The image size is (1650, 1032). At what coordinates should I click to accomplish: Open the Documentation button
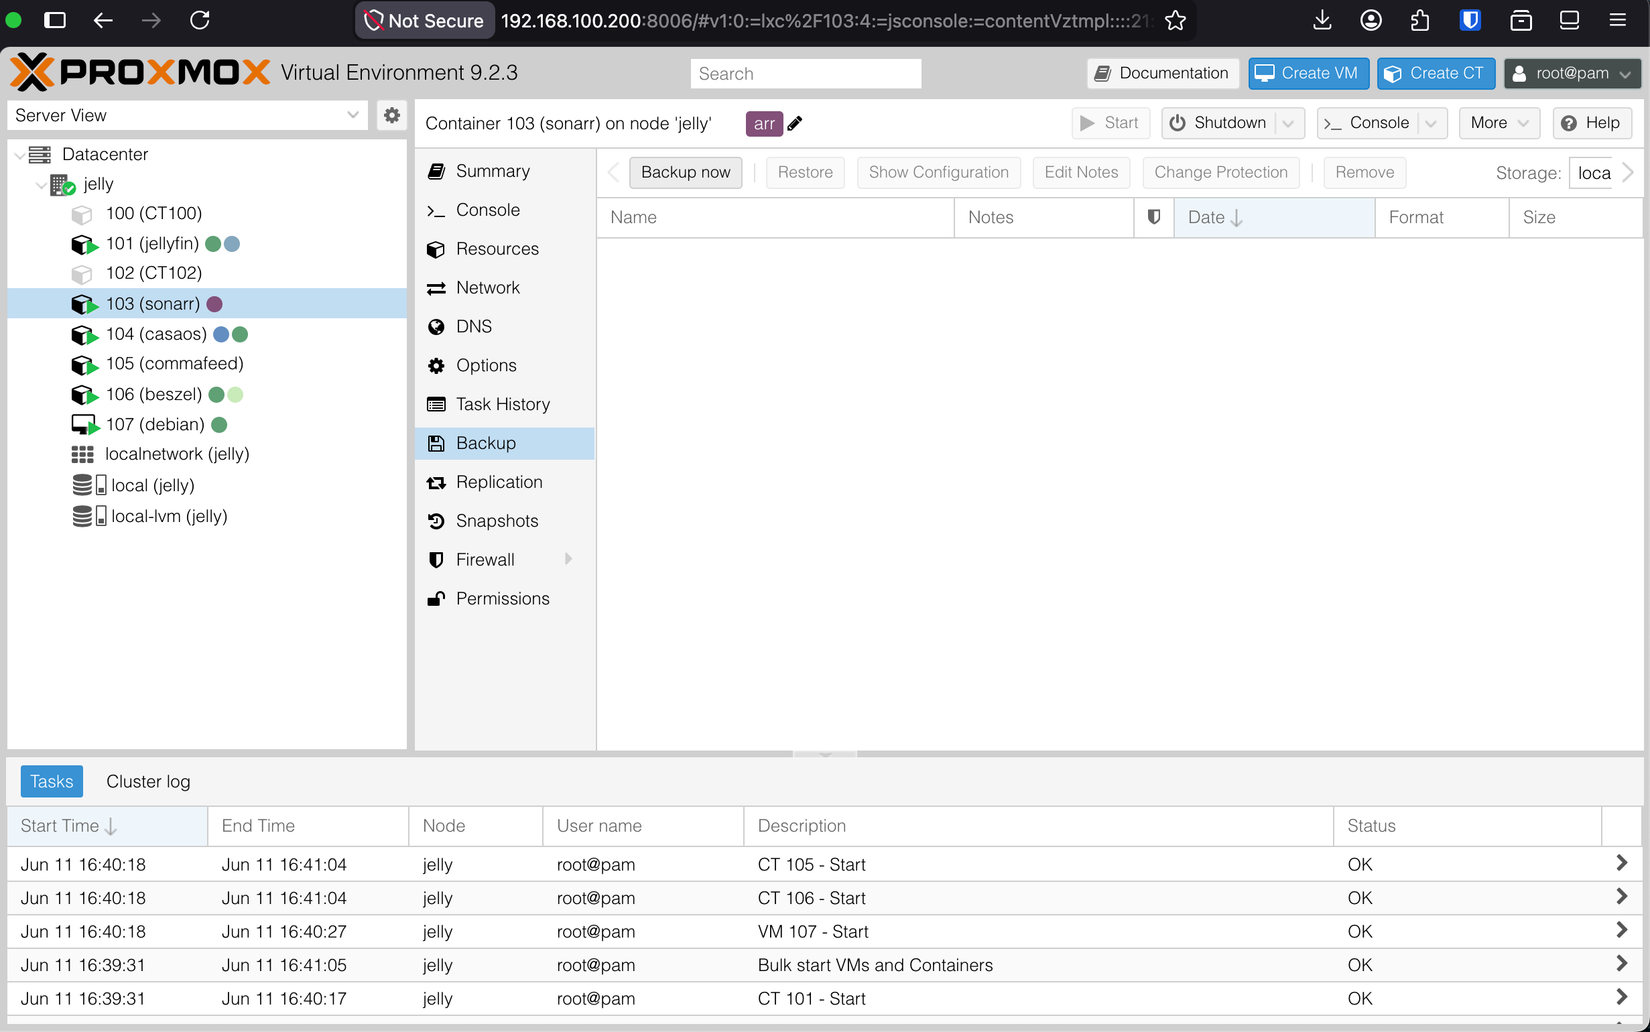pos(1163,73)
